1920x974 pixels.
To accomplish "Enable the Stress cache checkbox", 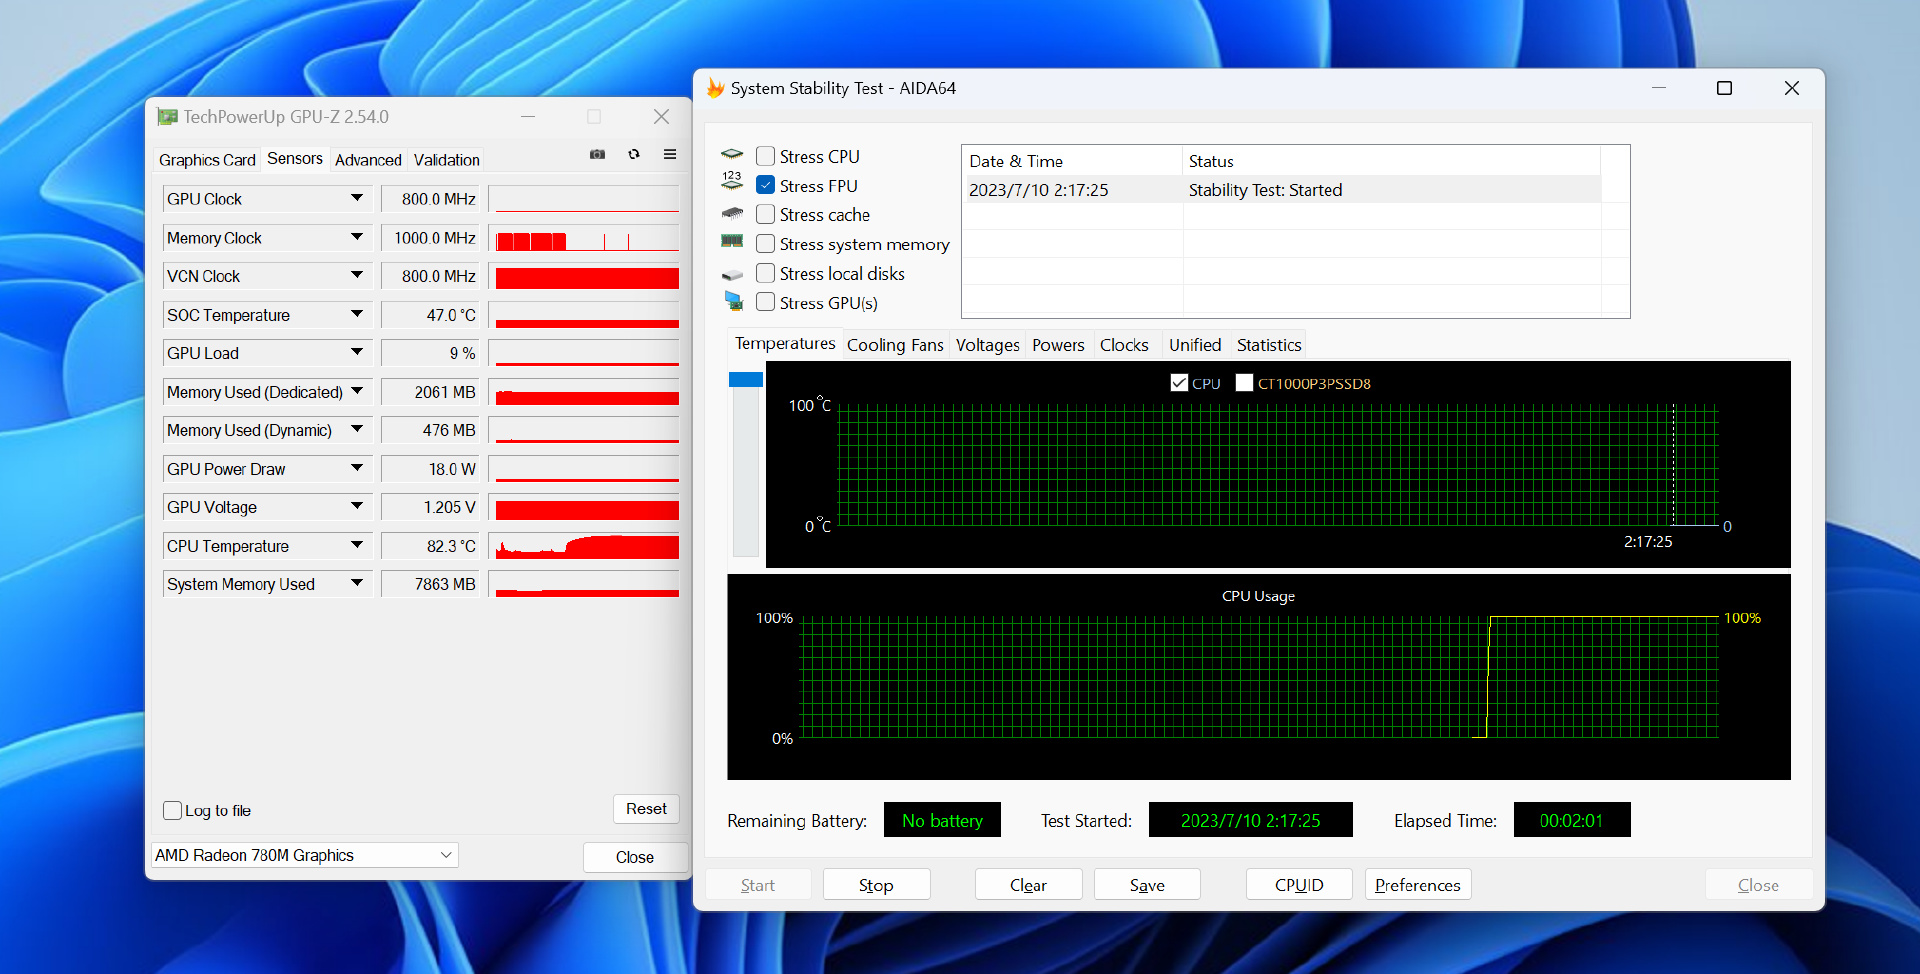I will pyautogui.click(x=766, y=214).
